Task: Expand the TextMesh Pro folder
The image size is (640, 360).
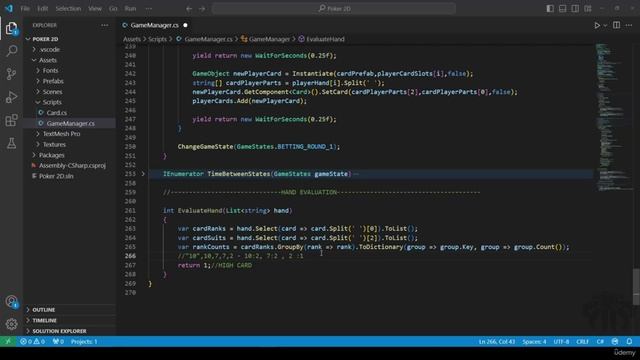Action: (69, 134)
